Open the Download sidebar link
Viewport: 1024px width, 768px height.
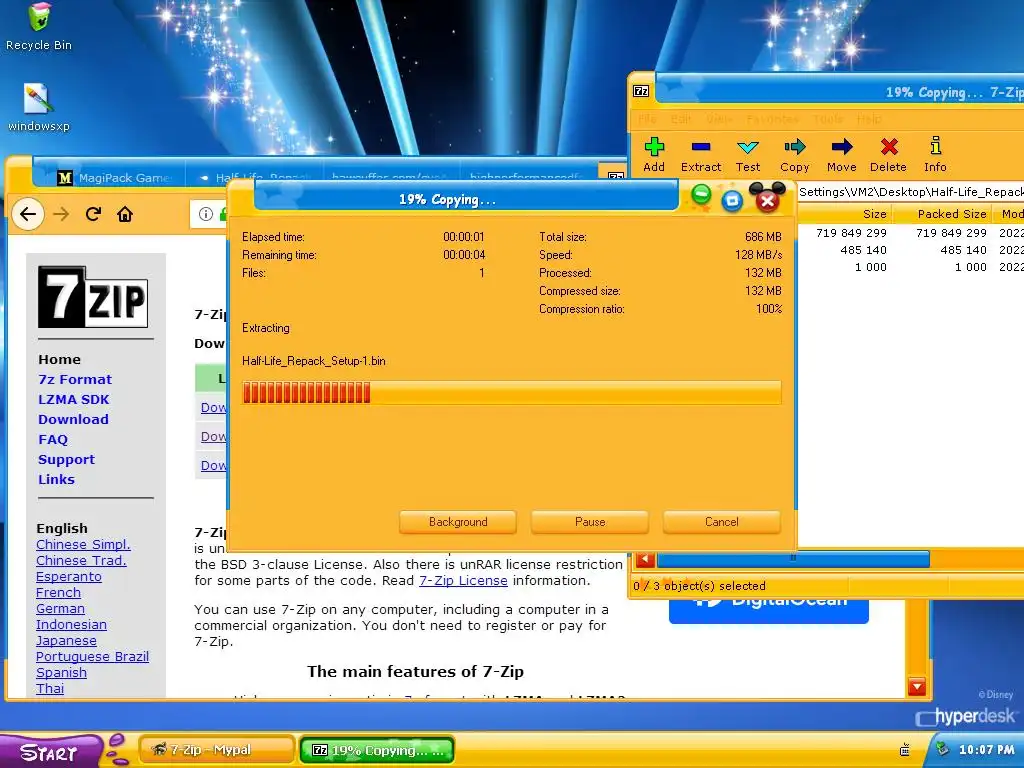(73, 419)
